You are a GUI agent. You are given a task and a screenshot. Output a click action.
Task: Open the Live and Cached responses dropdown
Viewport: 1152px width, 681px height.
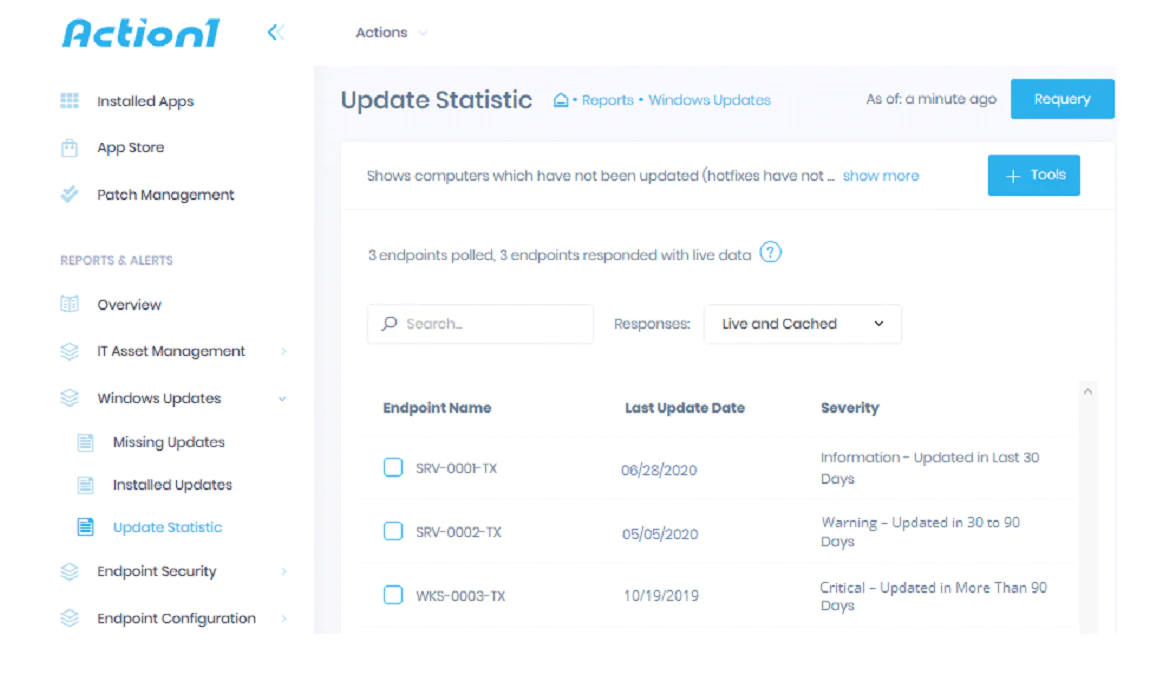(x=802, y=323)
